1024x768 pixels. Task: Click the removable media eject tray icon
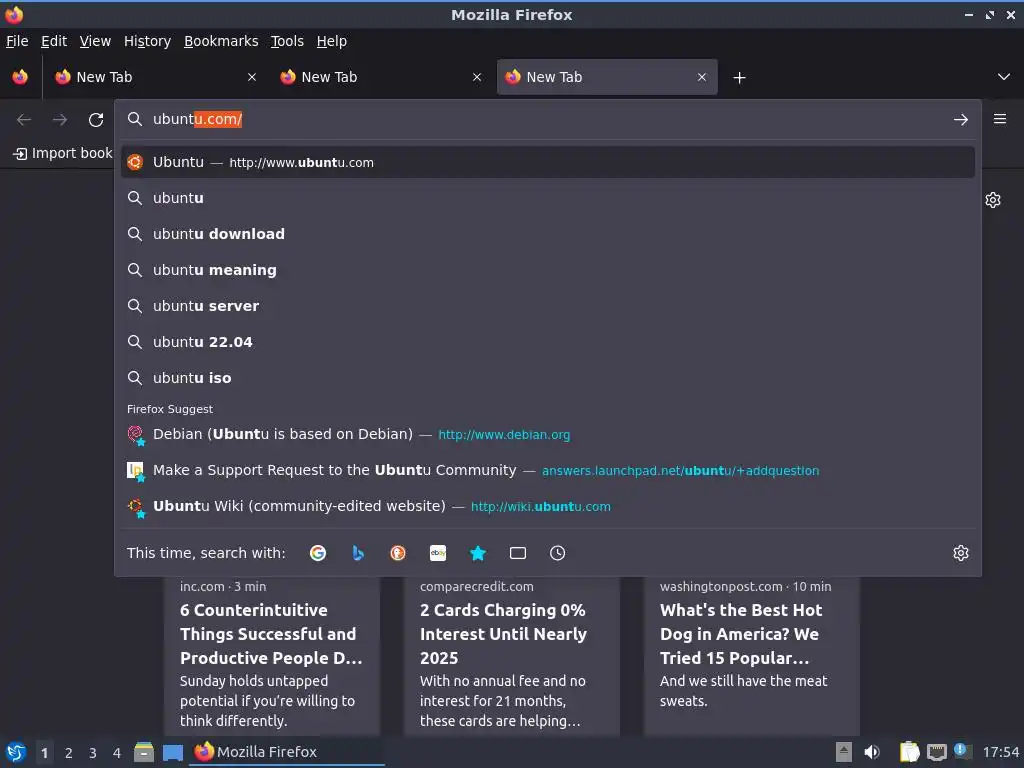(x=844, y=752)
